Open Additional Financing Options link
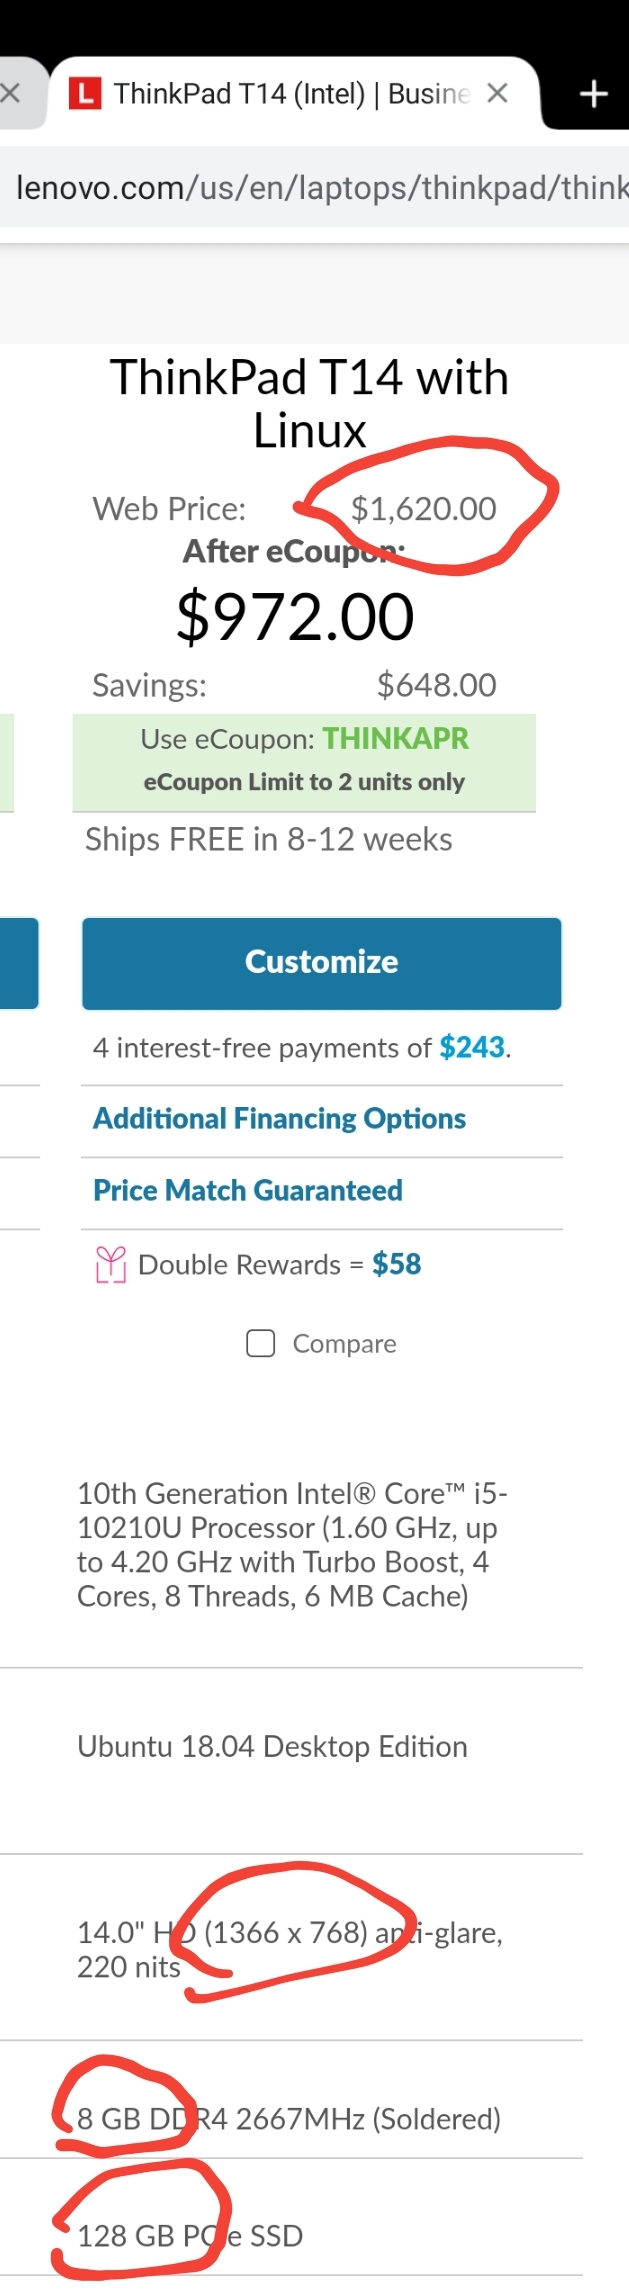Screen dimensions: 629x2292 pyautogui.click(x=279, y=1119)
